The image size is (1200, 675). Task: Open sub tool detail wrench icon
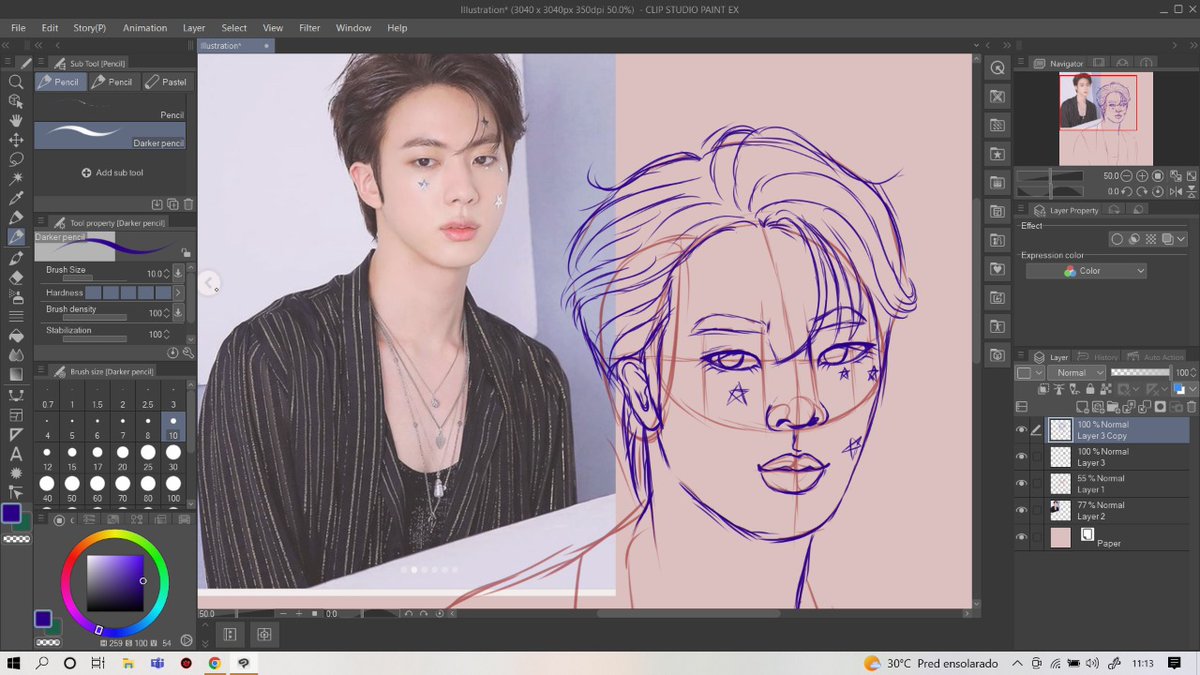tap(188, 352)
